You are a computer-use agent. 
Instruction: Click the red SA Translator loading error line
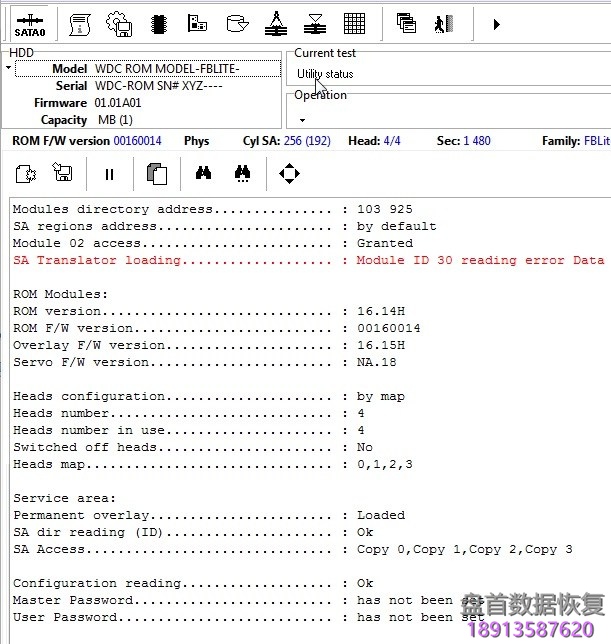pos(308,260)
